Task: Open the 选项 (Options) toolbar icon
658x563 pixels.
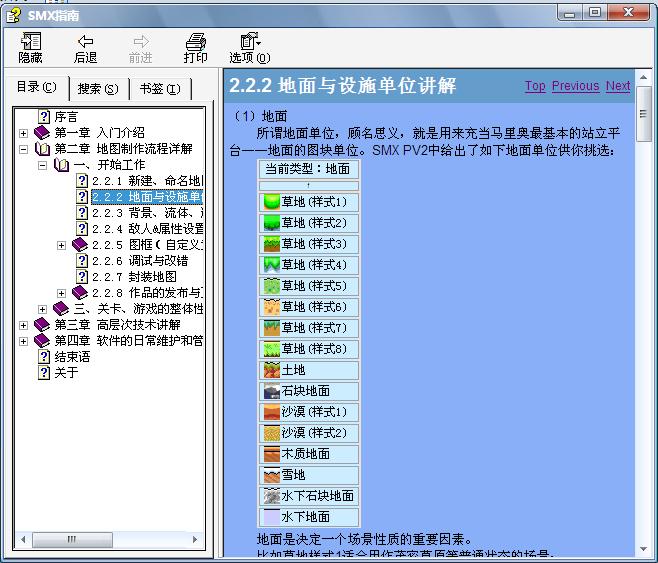Action: (250, 41)
